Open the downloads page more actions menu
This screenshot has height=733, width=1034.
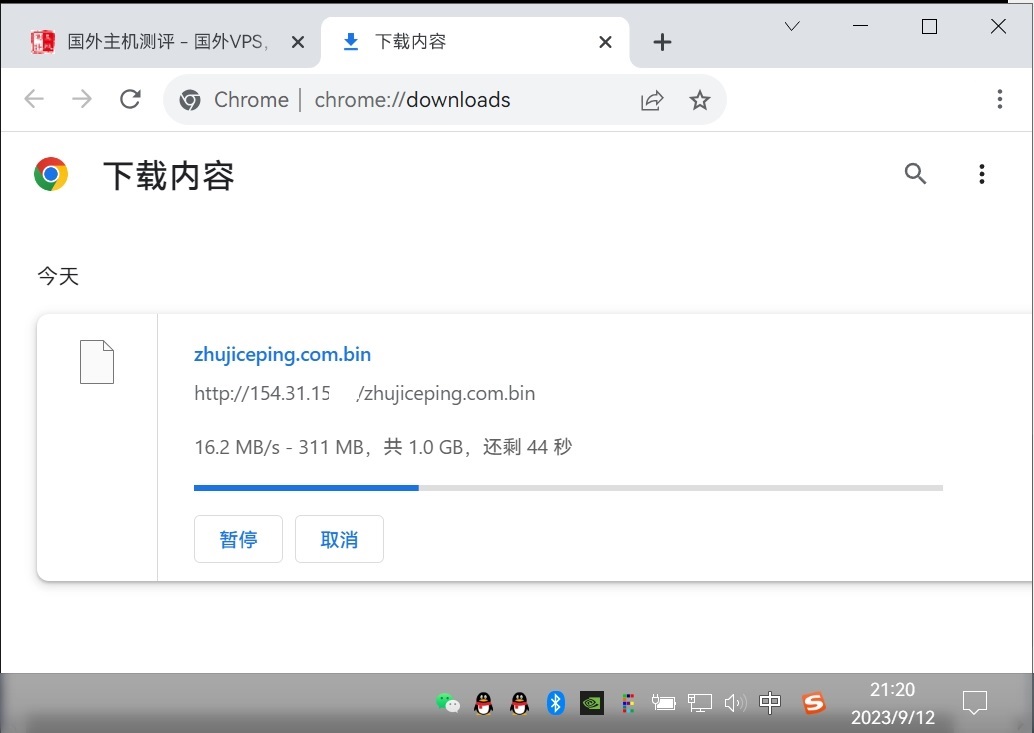coord(981,175)
